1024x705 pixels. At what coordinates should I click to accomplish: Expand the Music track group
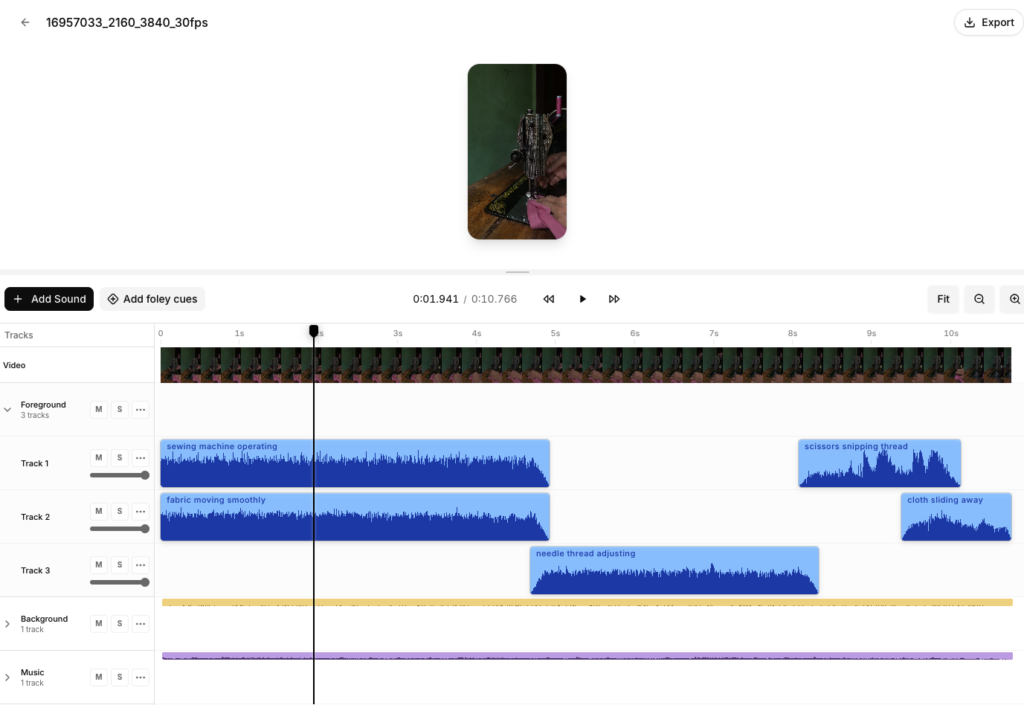pos(7,678)
